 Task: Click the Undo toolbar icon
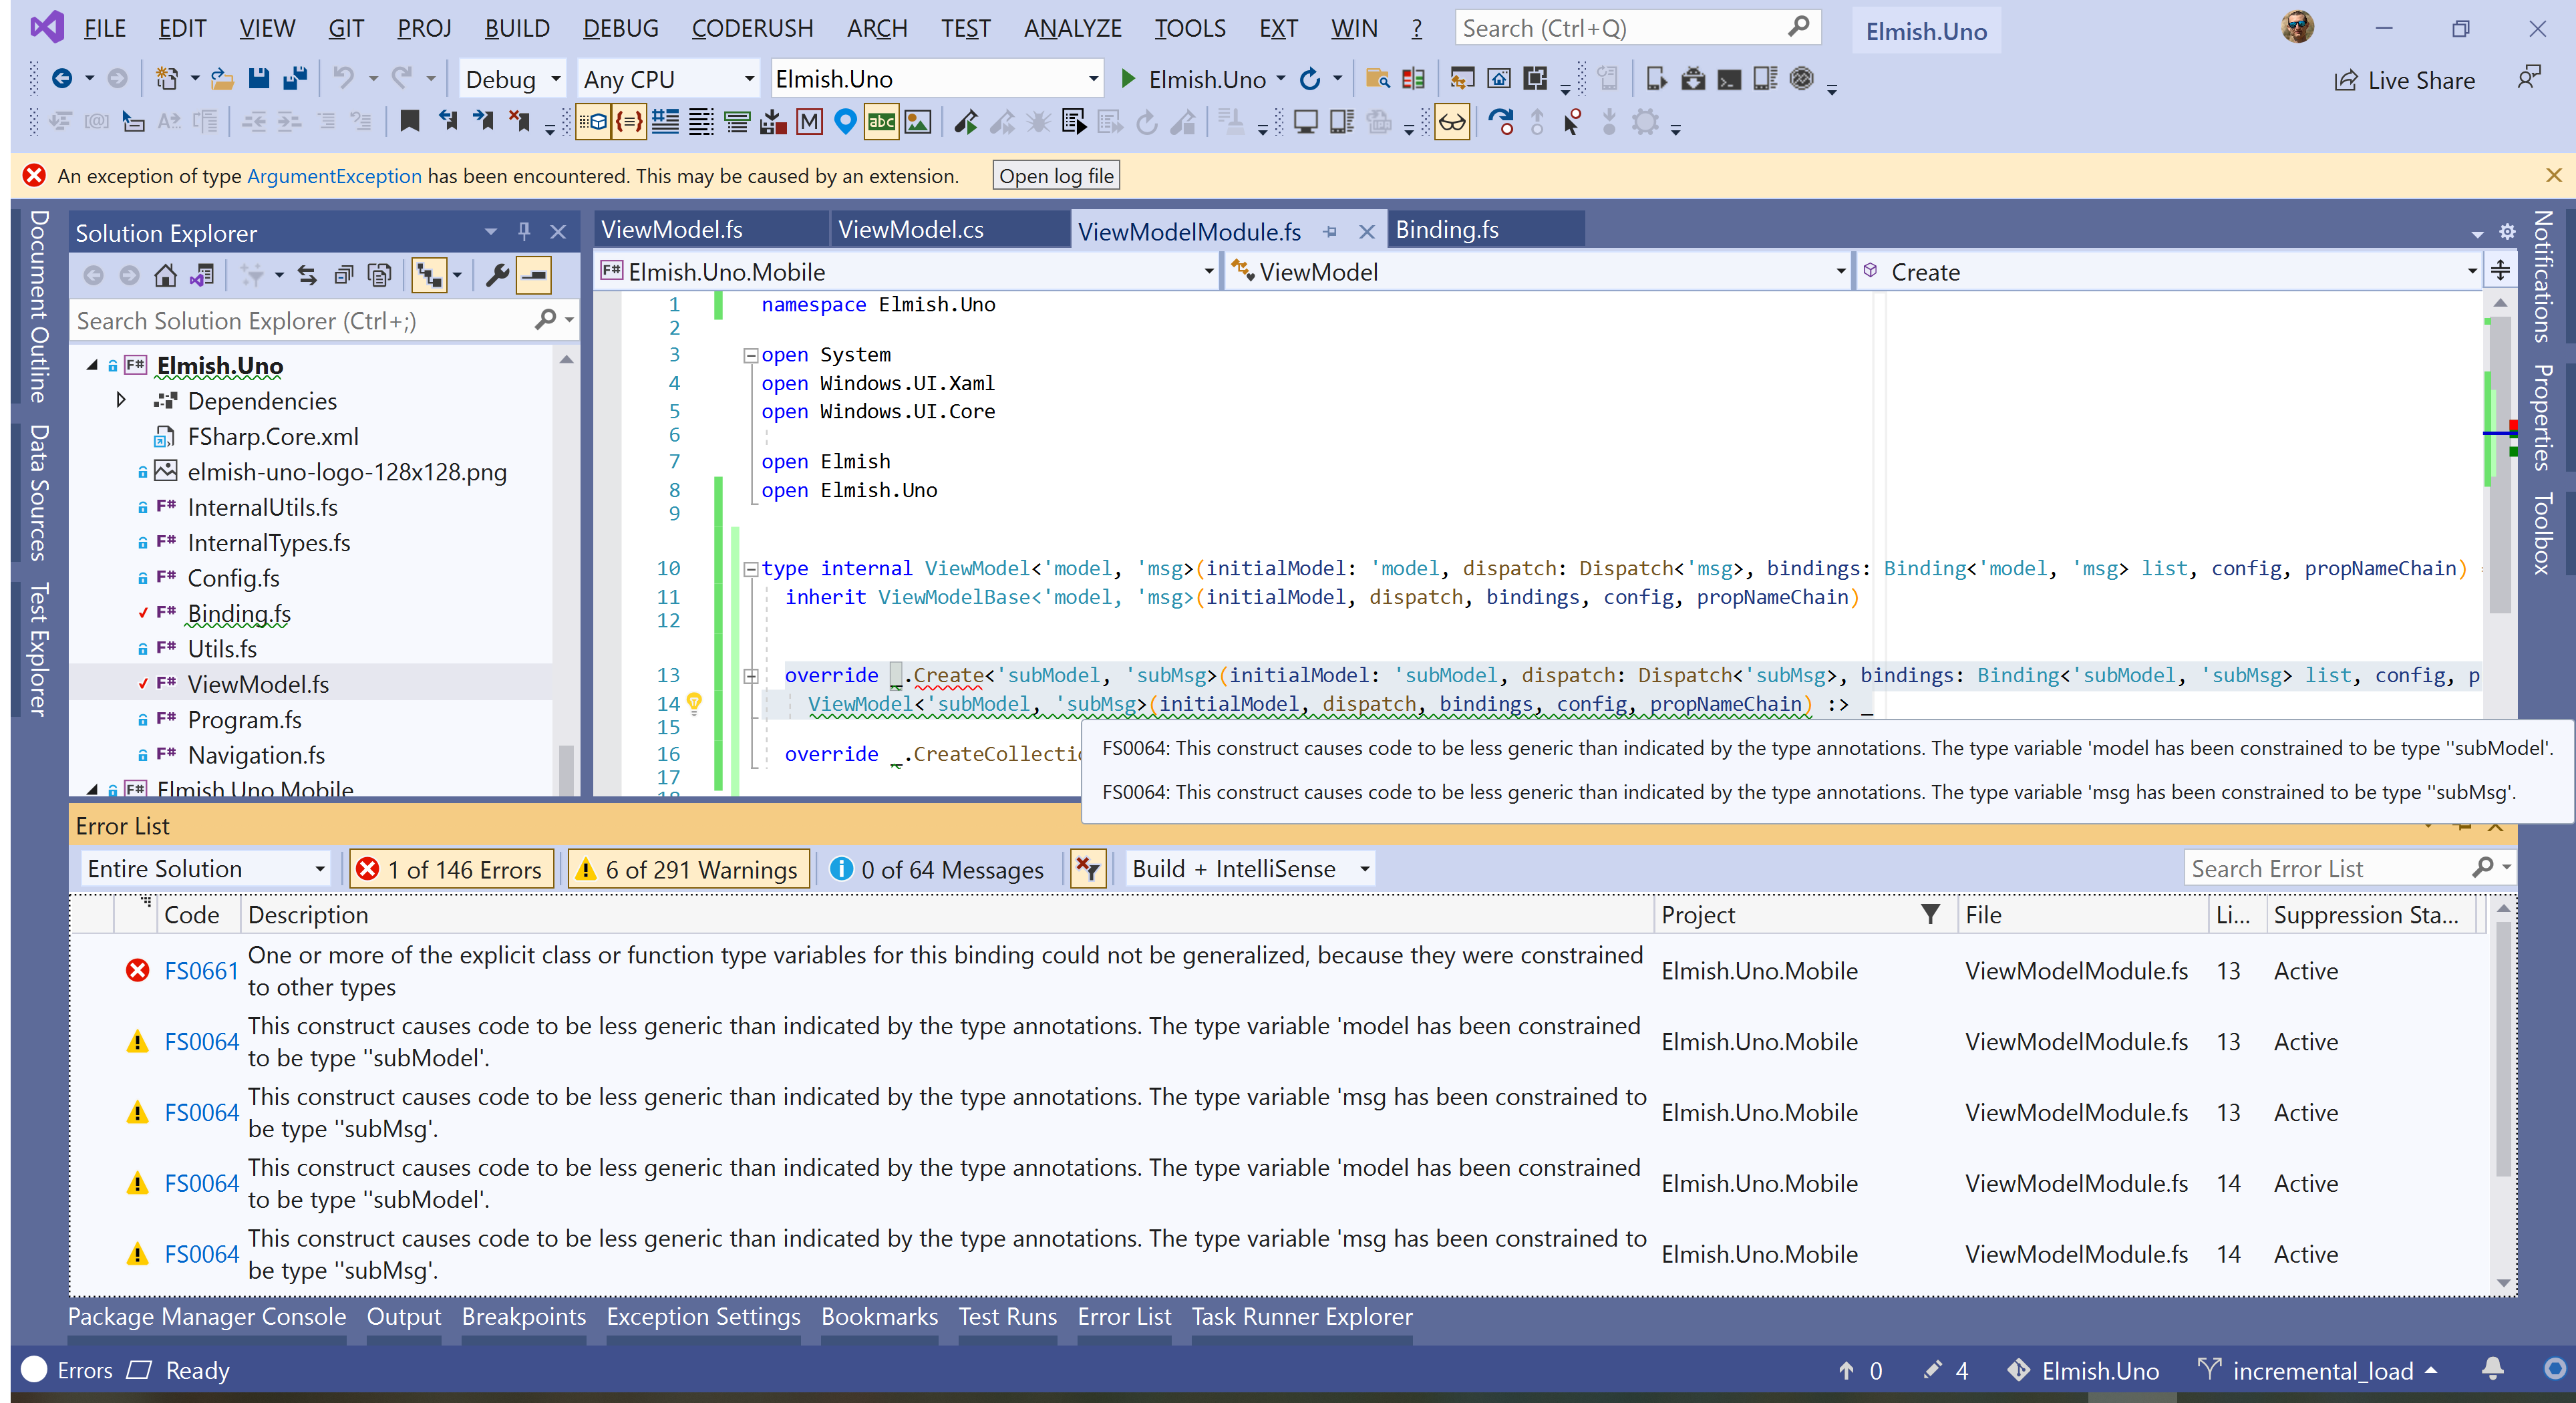[344, 78]
